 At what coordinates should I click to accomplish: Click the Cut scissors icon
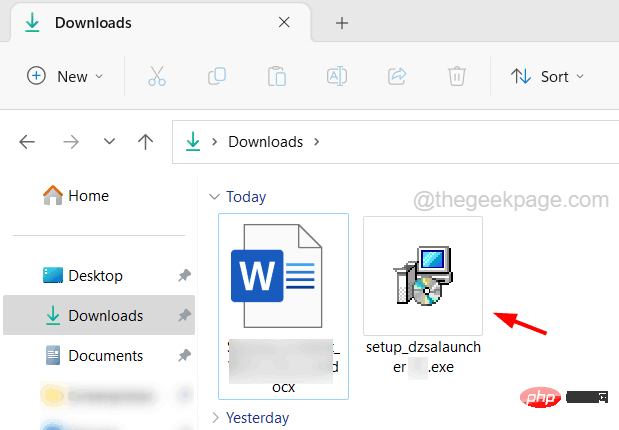[x=157, y=76]
